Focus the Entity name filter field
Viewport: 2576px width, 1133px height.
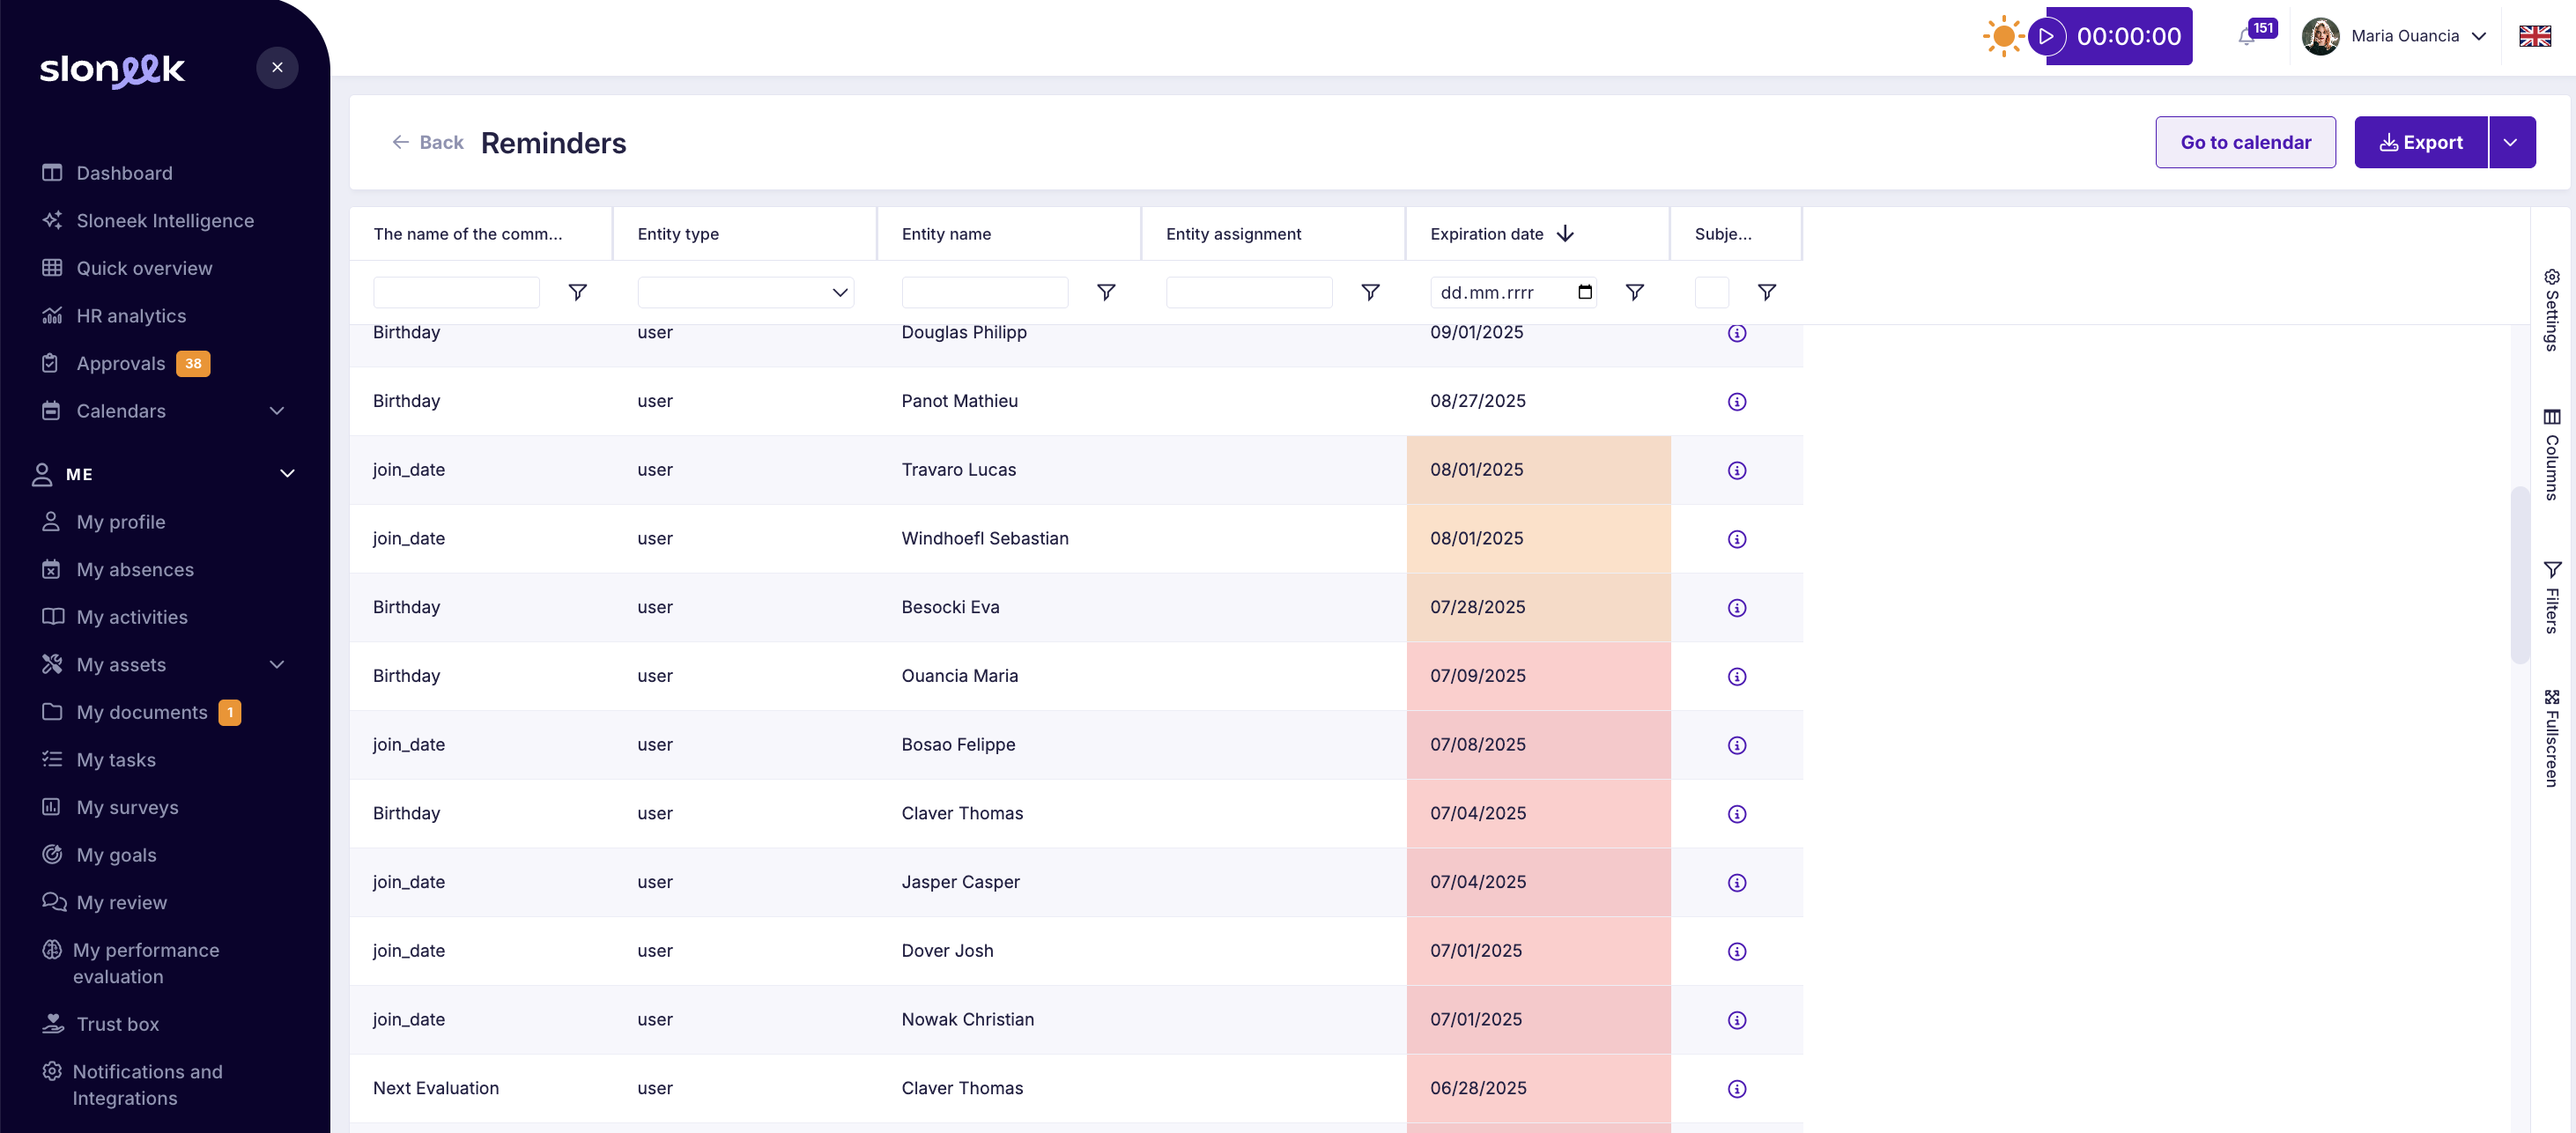984,292
